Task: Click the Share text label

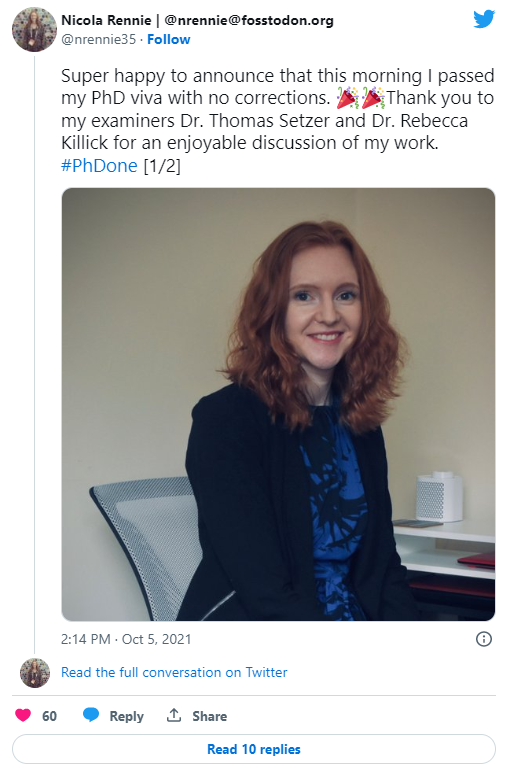Action: point(210,716)
